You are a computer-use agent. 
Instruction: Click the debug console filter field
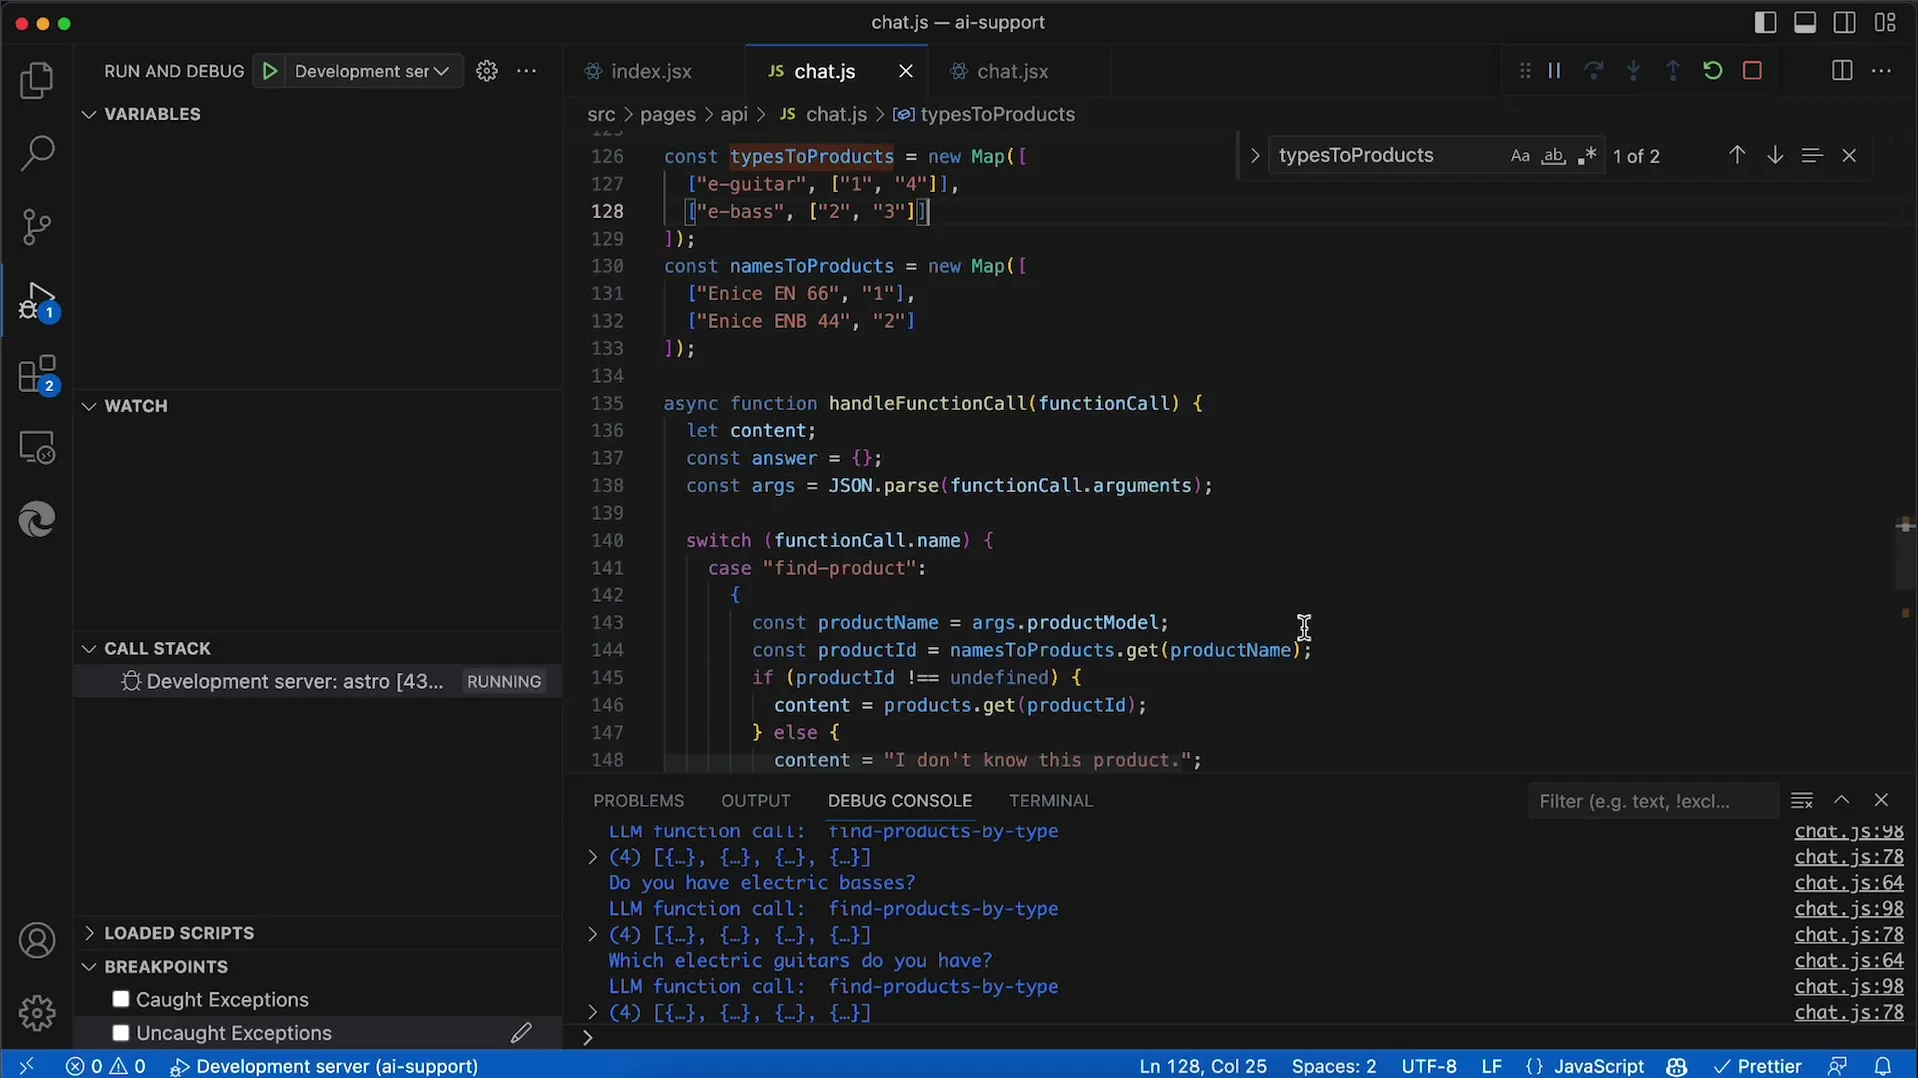(x=1652, y=801)
